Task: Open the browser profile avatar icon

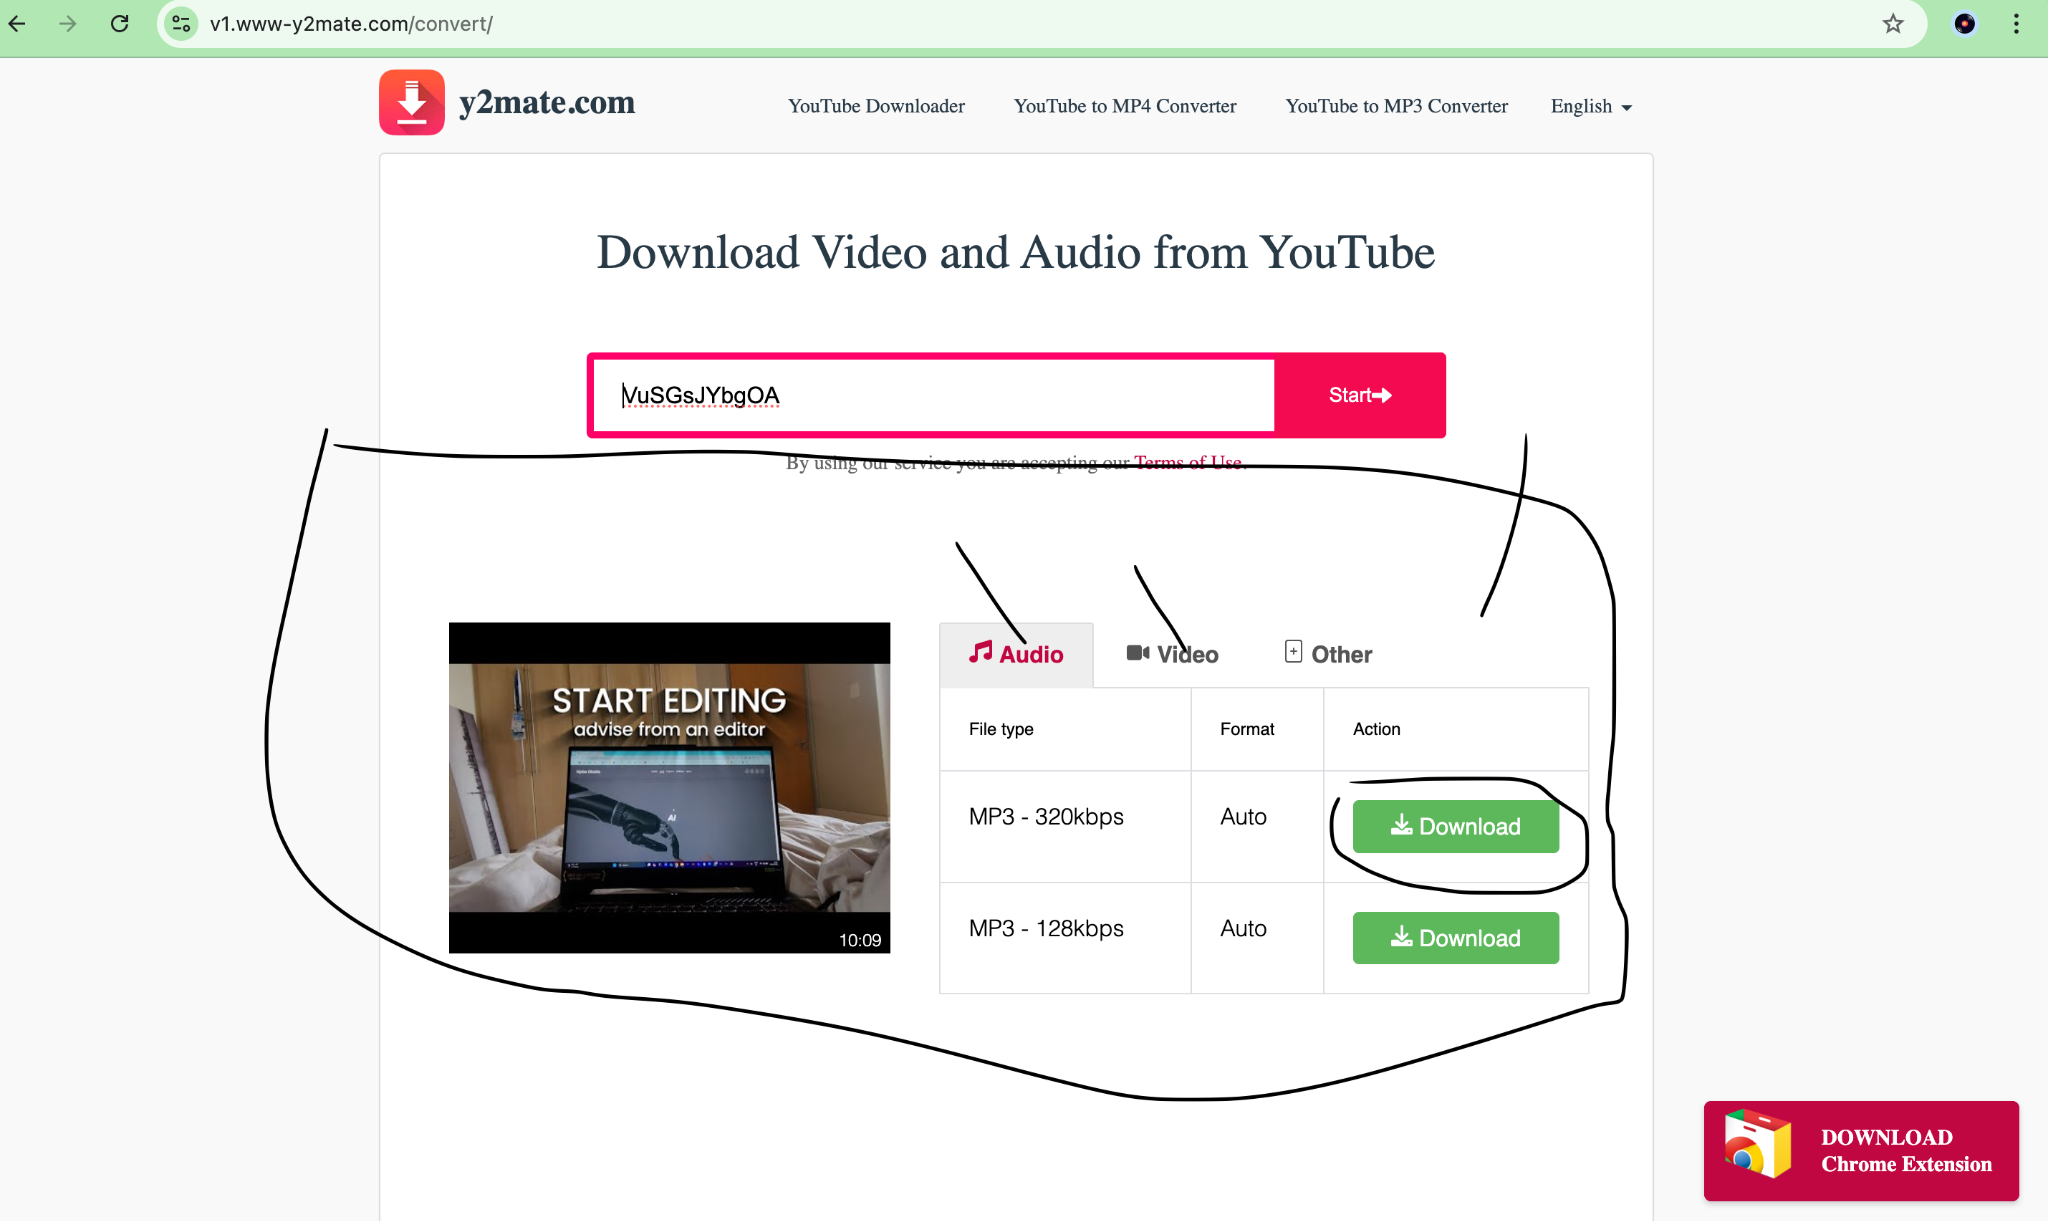Action: point(1965,24)
